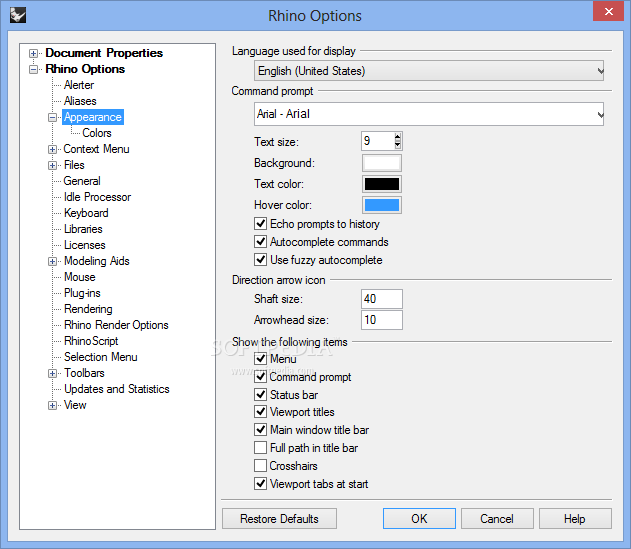Open the command prompt font dropdown
Viewport: 631px width, 549px height.
(429, 114)
